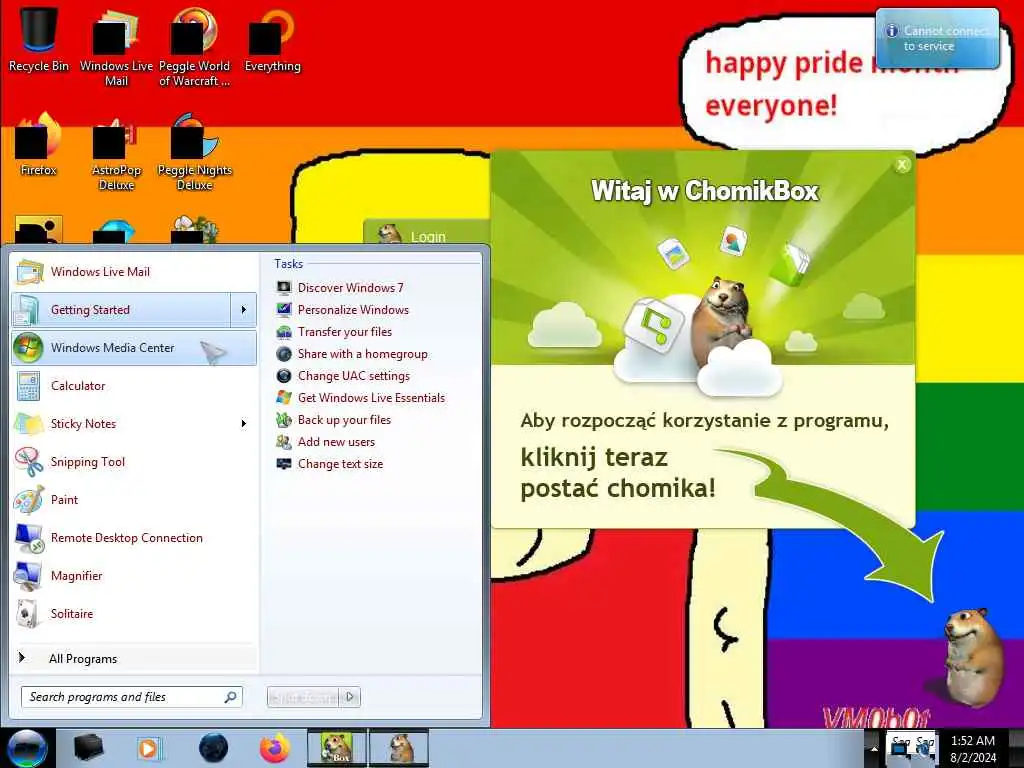Viewport: 1024px width, 768px height.
Task: Open Solitaire from Start menu
Action: [x=134, y=613]
